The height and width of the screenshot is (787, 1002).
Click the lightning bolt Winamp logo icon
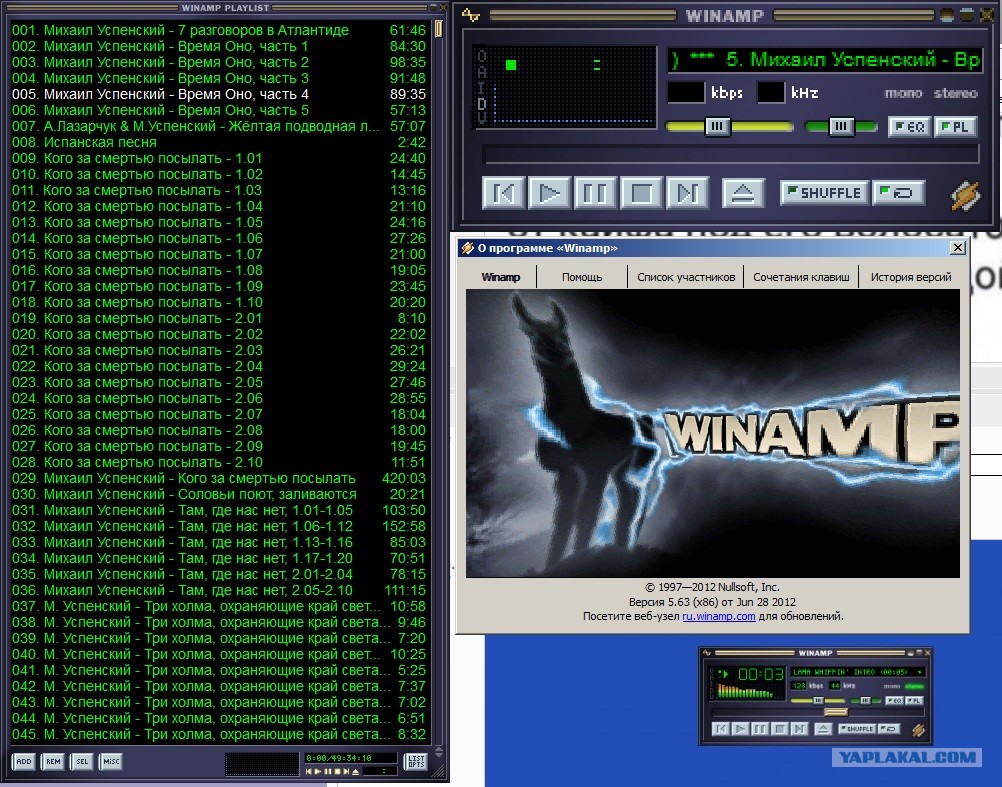pyautogui.click(x=964, y=195)
